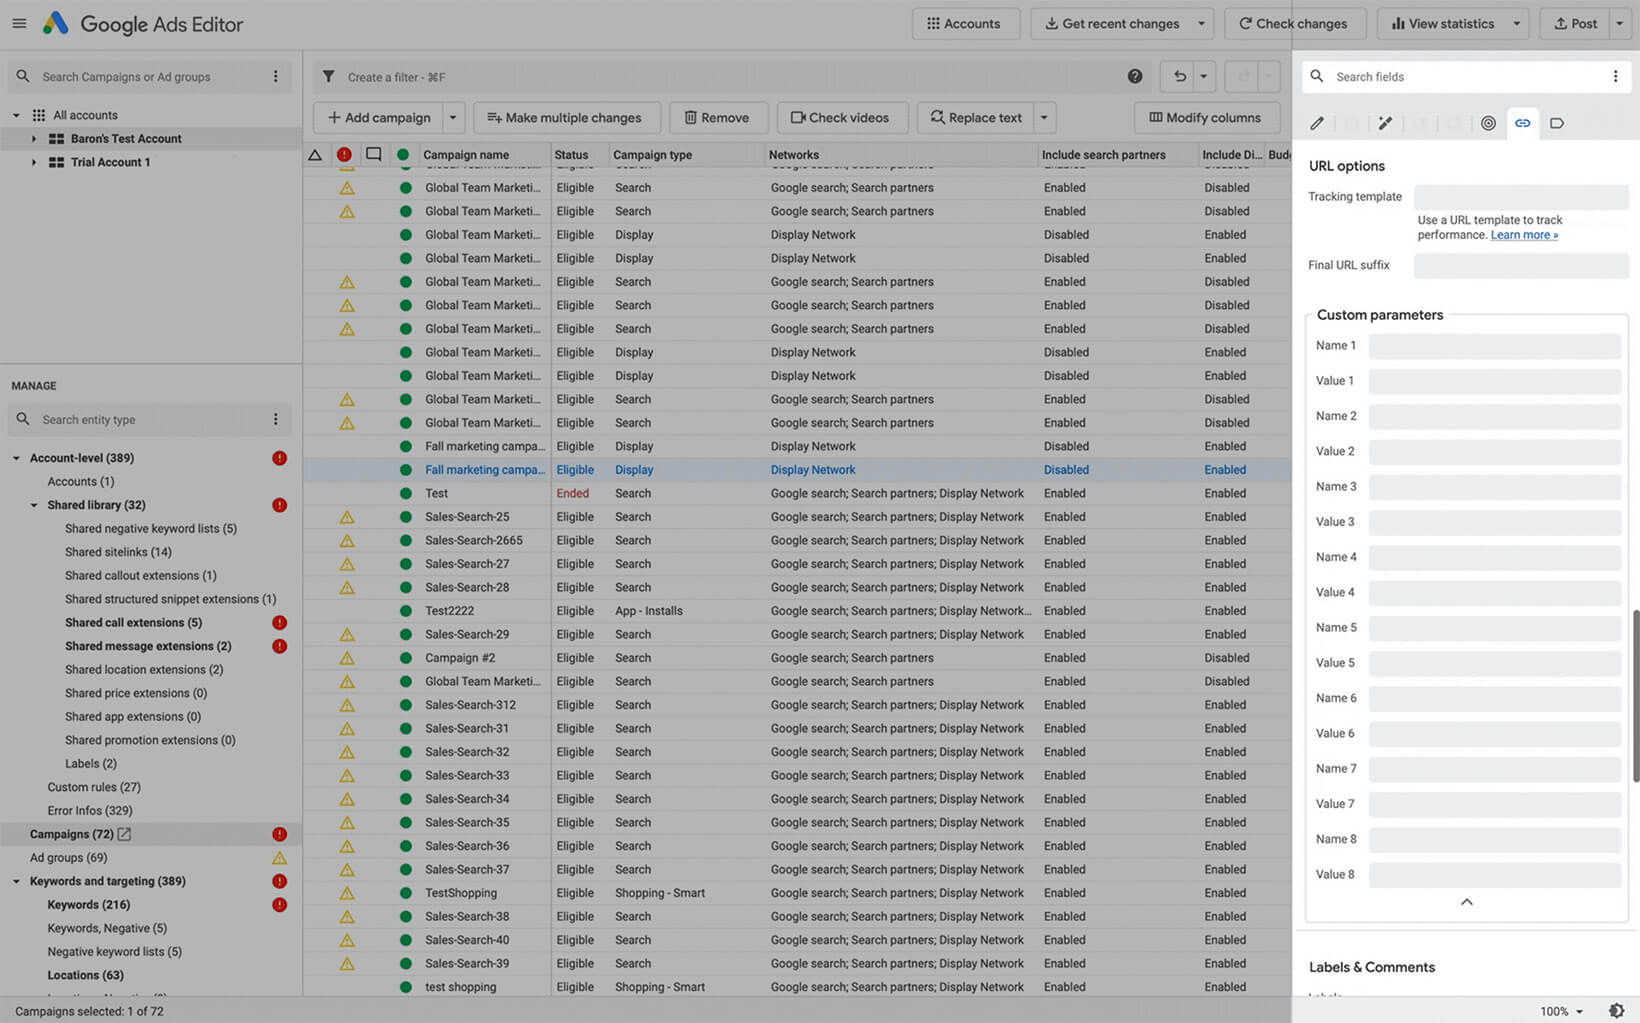Click warning icon on Sales-Search-25 row
Viewport: 1640px width, 1023px height.
(x=347, y=517)
